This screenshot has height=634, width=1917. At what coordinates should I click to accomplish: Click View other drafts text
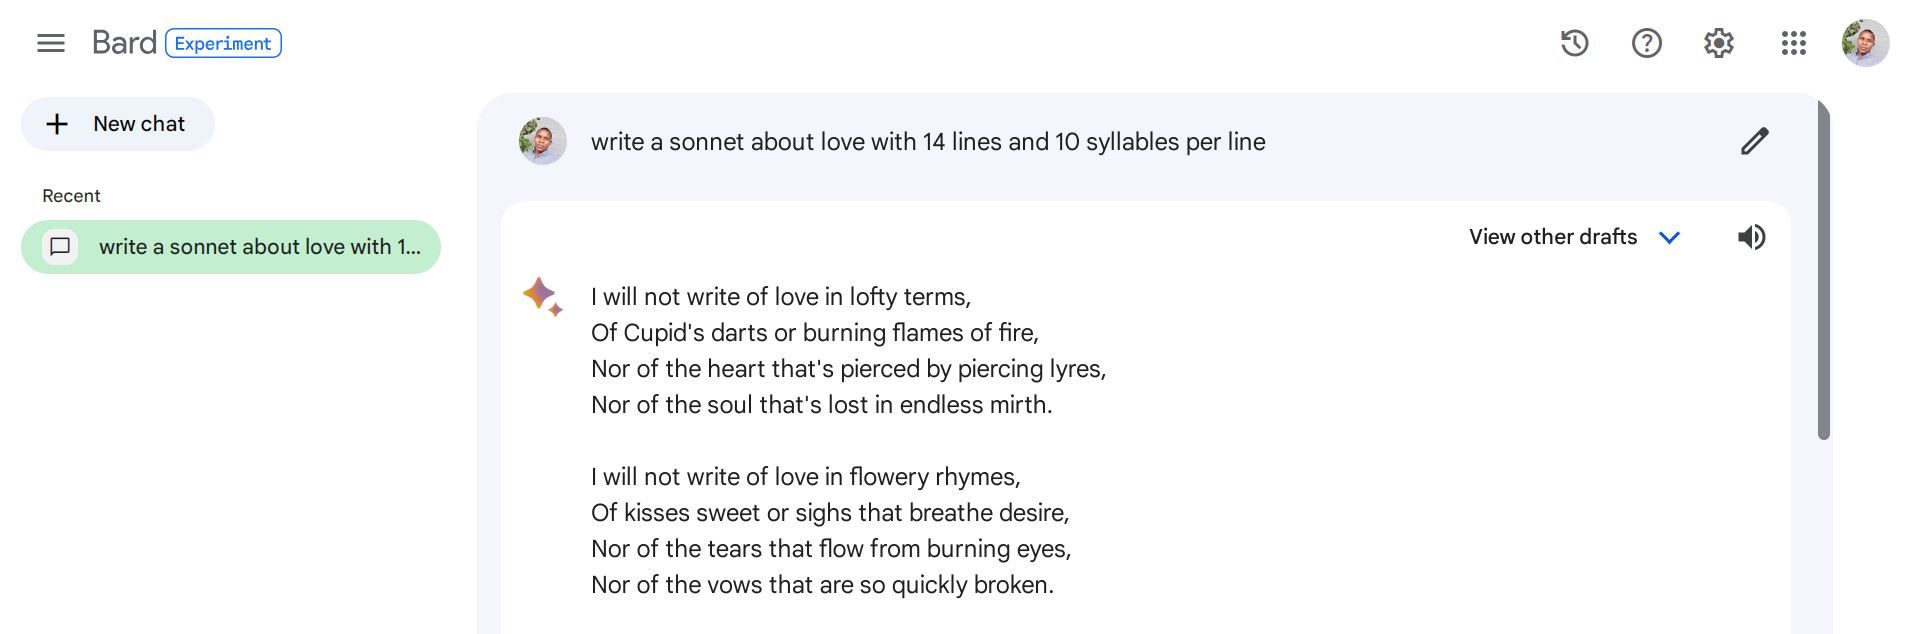click(x=1551, y=237)
